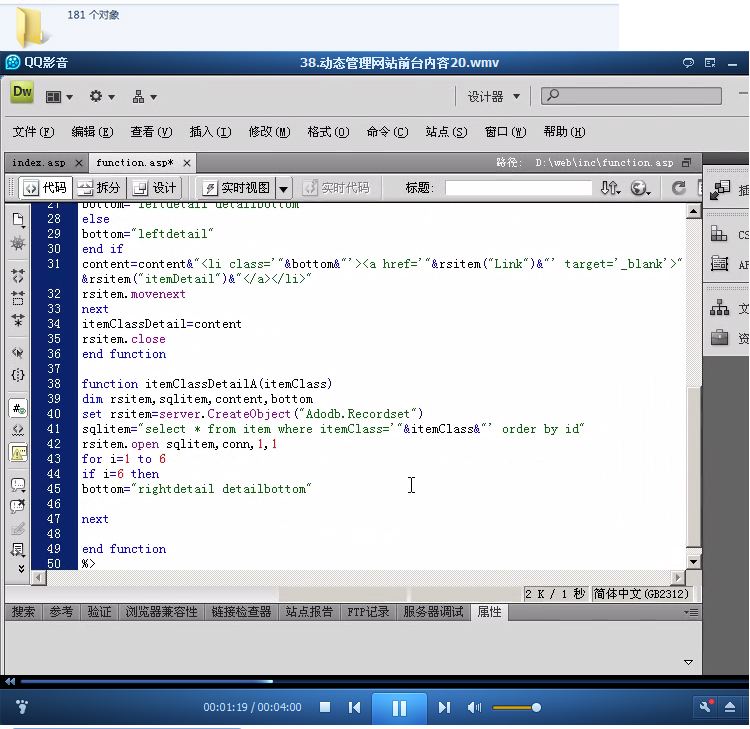Open the live view options dropdown arrow
Screen dimensions: 750x729
click(284, 188)
